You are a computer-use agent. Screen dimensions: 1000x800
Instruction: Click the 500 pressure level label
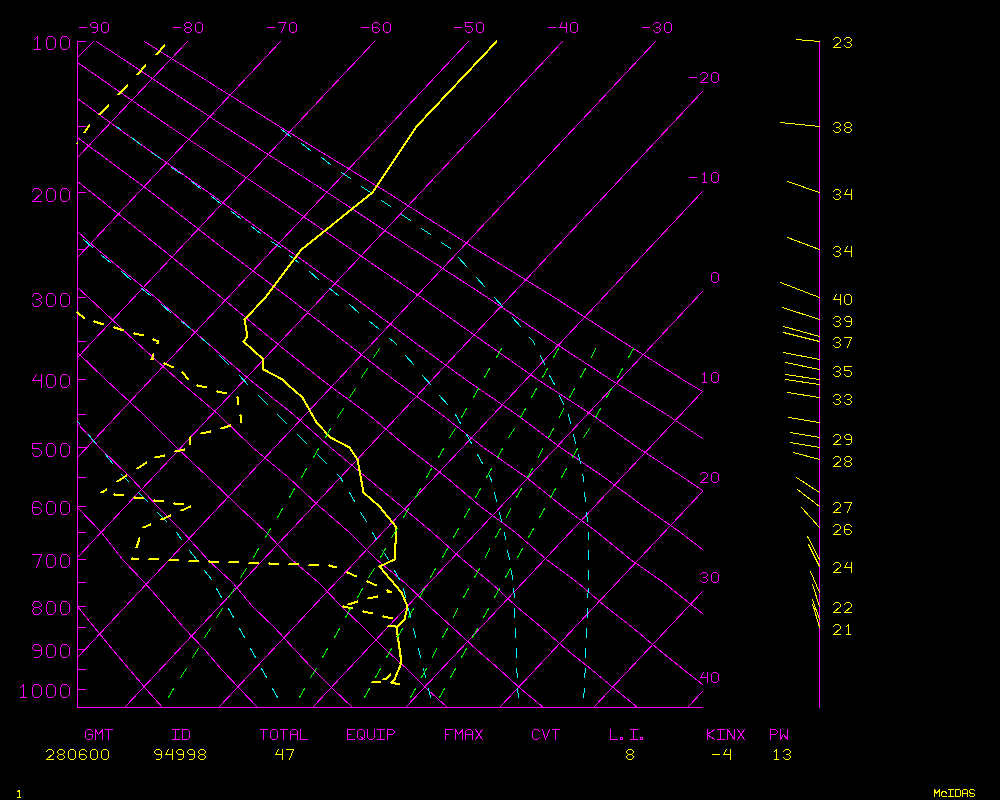[50, 450]
